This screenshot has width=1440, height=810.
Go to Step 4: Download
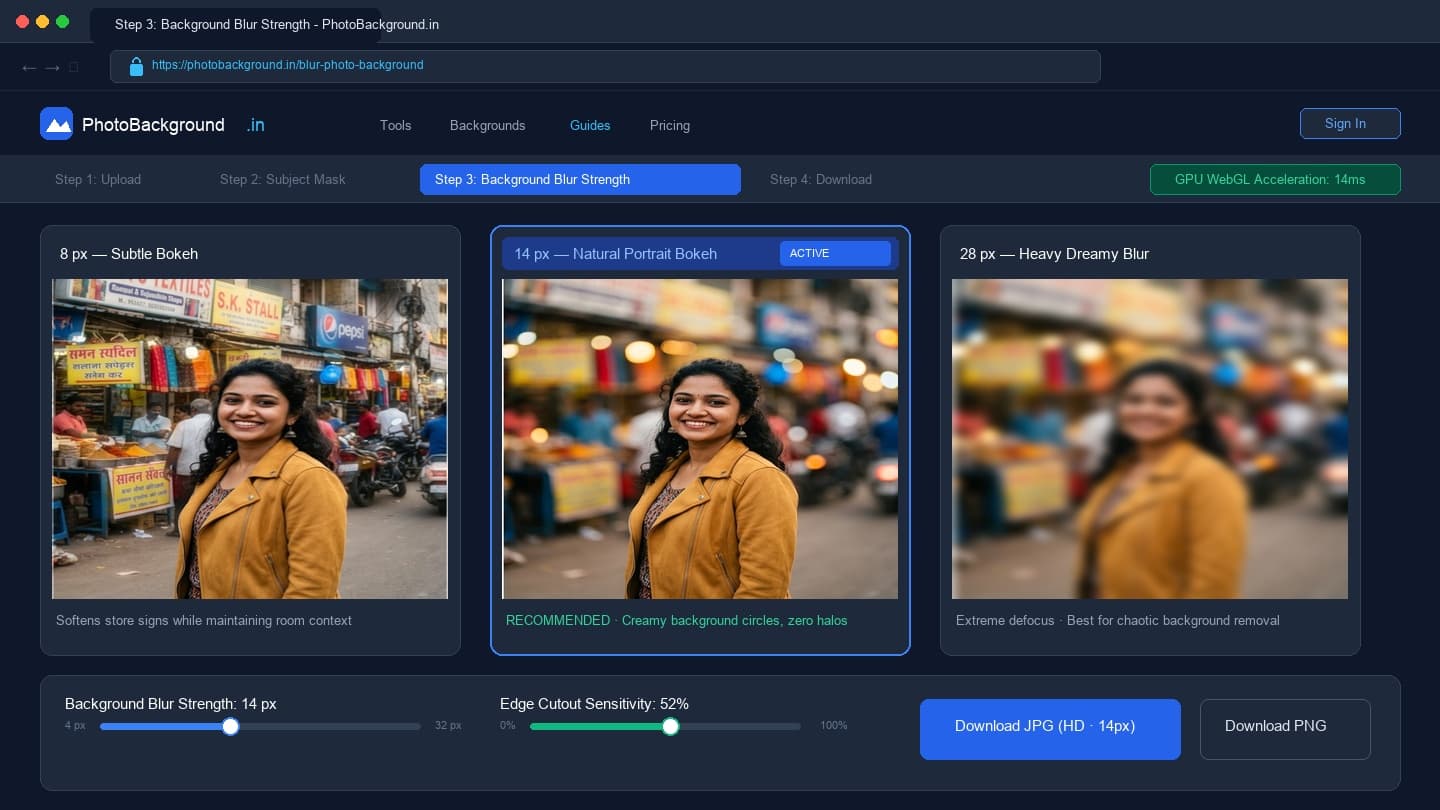[x=821, y=179]
